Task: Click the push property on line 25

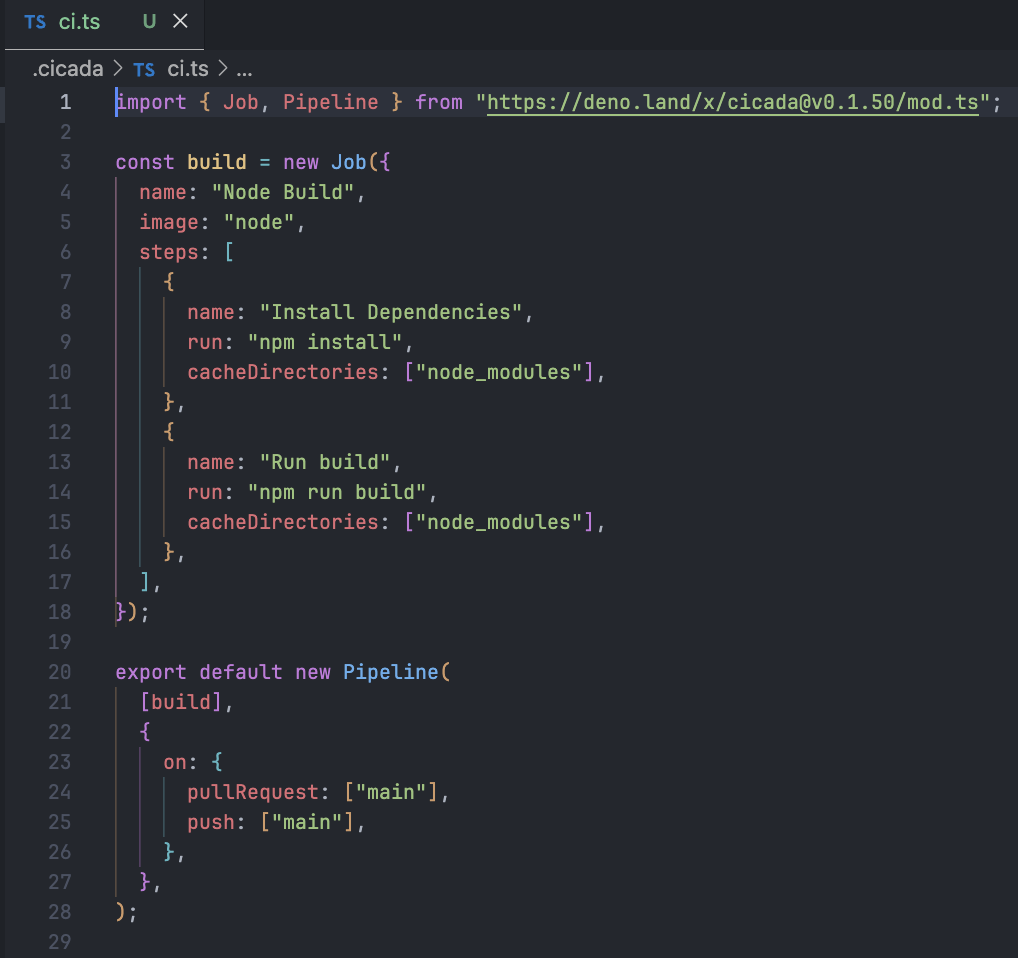Action: [210, 822]
